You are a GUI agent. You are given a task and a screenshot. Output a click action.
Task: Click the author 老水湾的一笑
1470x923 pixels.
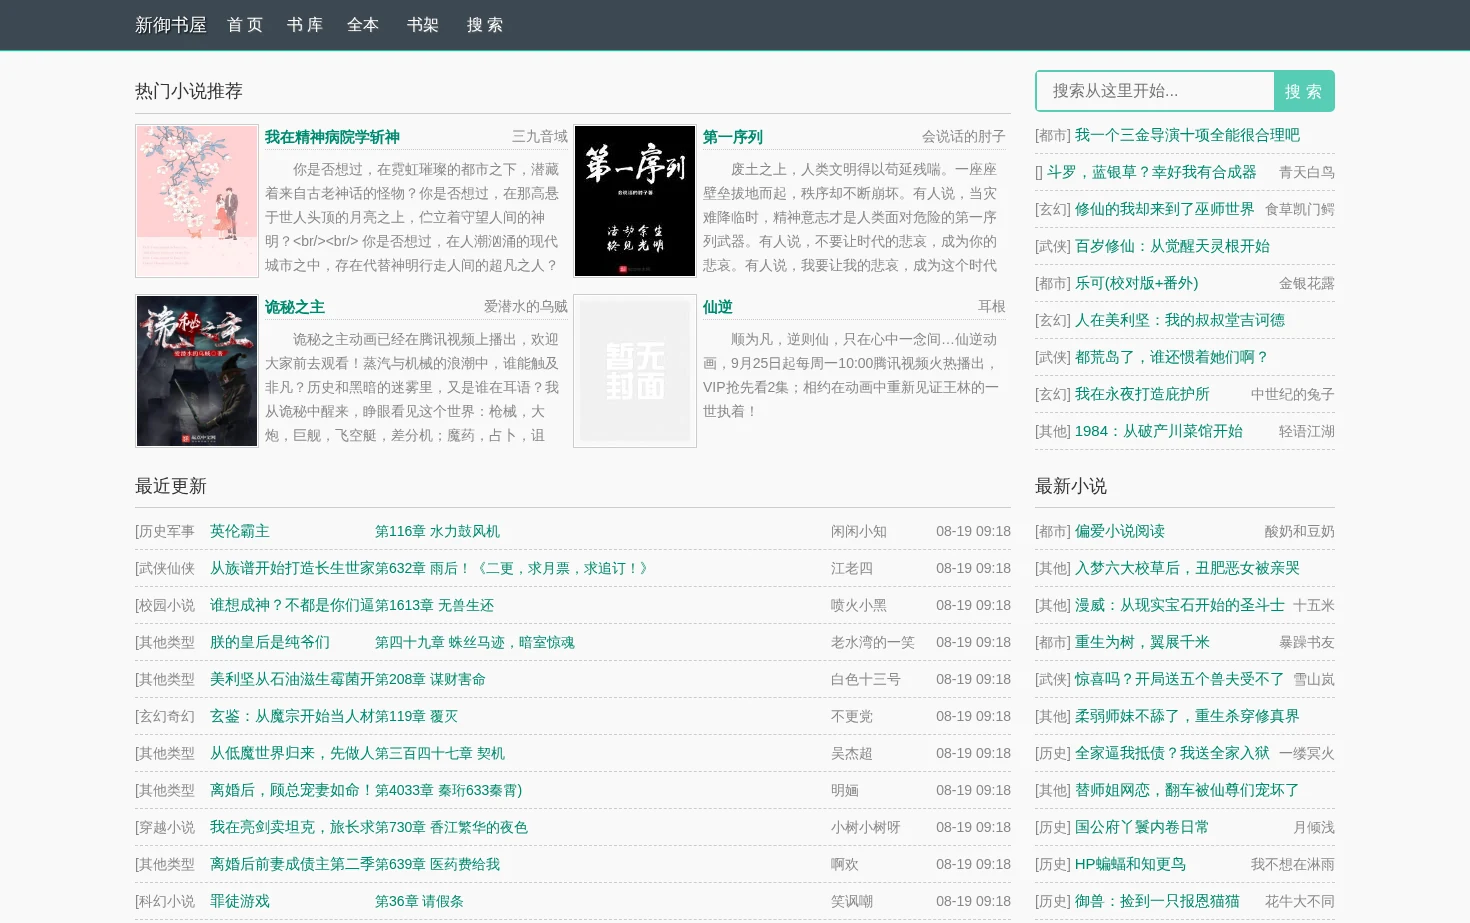(x=873, y=642)
